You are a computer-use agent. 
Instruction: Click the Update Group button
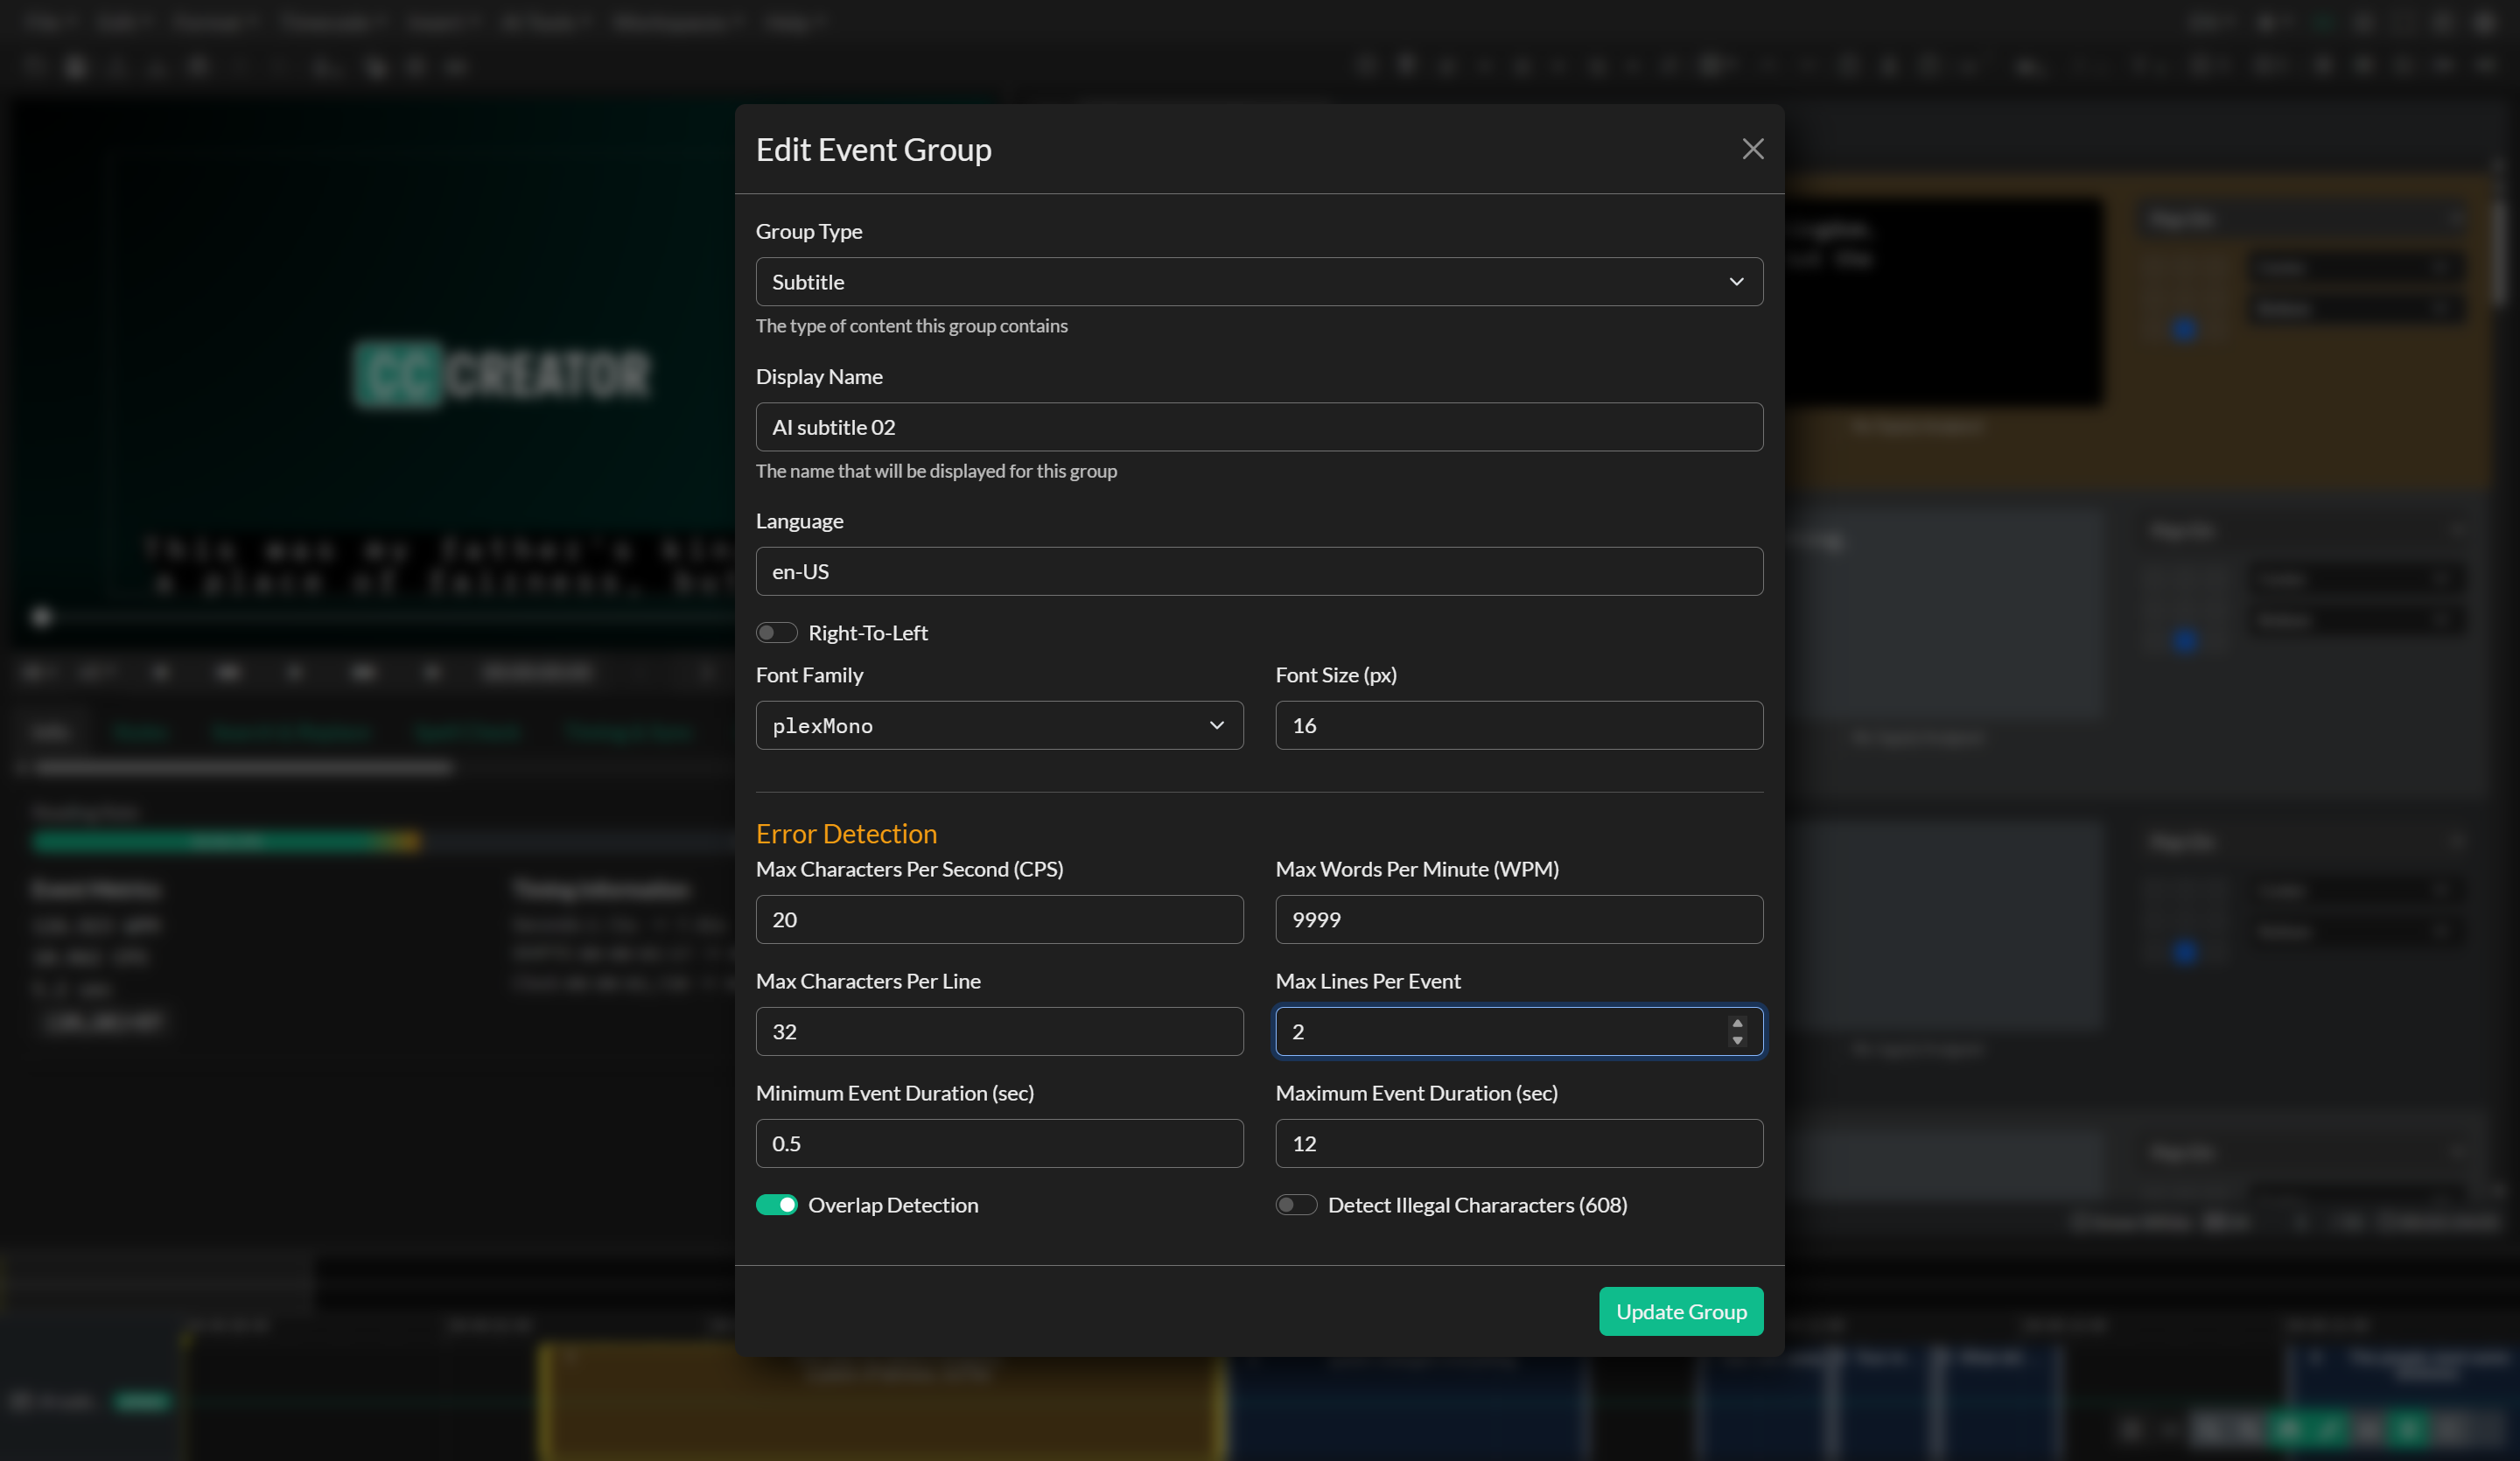point(1681,1311)
